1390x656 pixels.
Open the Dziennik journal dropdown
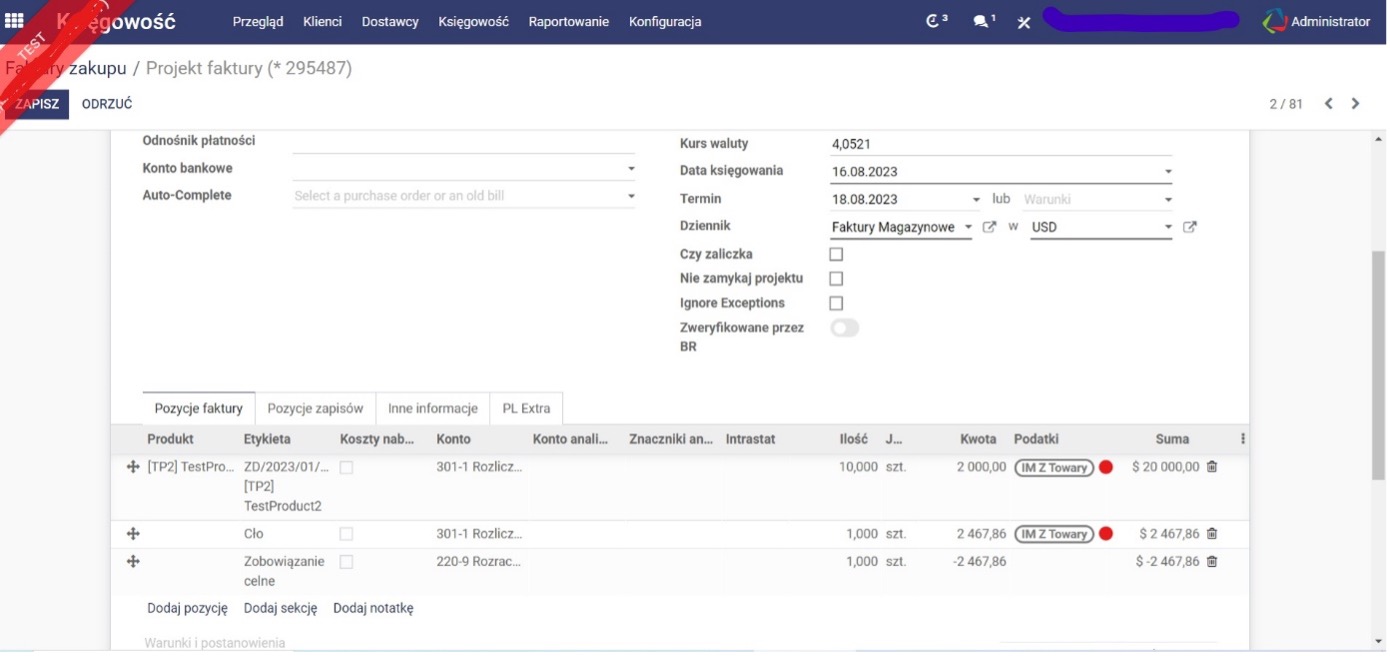[x=968, y=228]
